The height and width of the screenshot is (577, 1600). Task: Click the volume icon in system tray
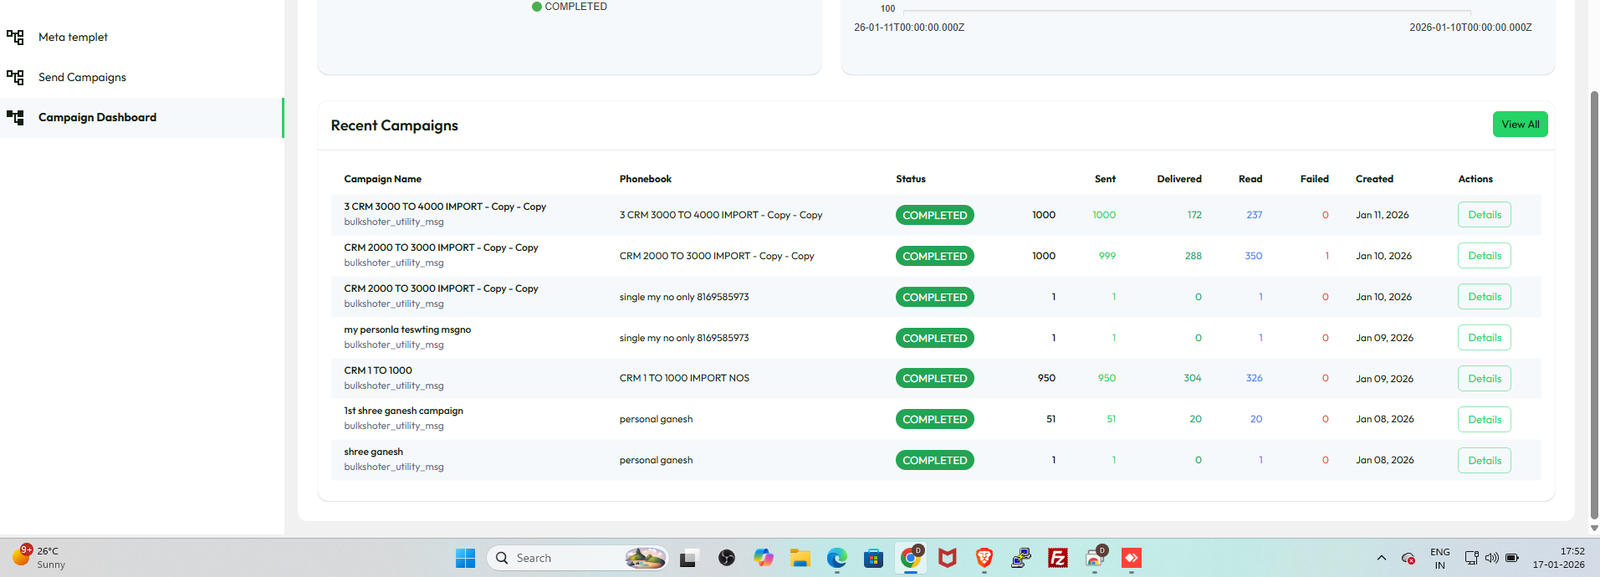click(1491, 558)
